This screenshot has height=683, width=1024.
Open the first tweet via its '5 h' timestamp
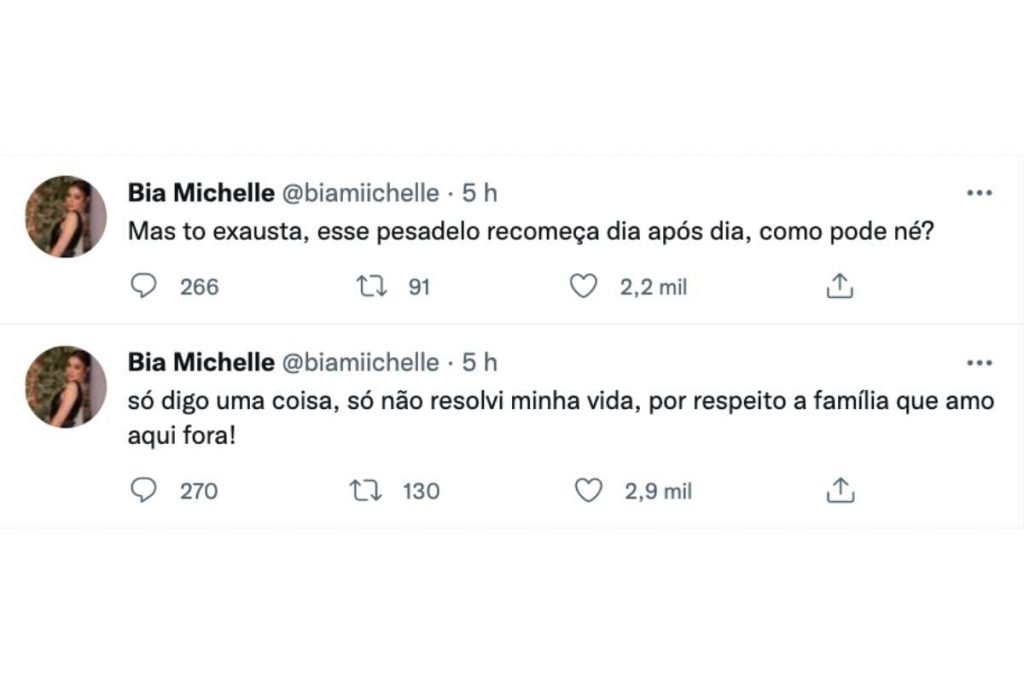pos(478,193)
